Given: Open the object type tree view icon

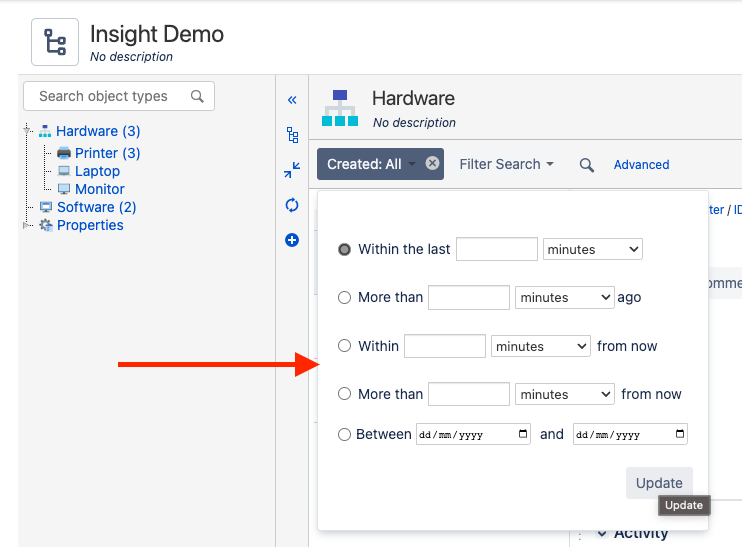Looking at the screenshot, I should point(292,135).
